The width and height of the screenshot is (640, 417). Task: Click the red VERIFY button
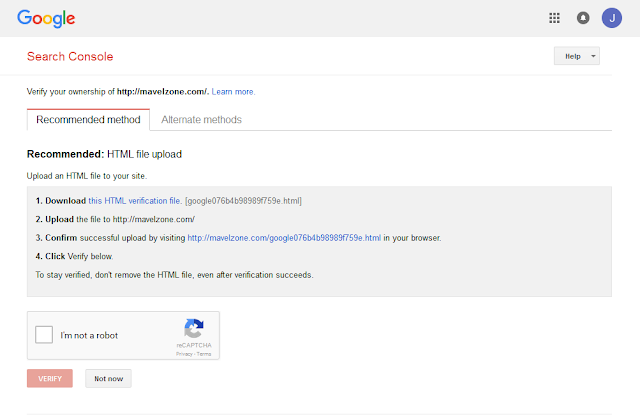(50, 378)
